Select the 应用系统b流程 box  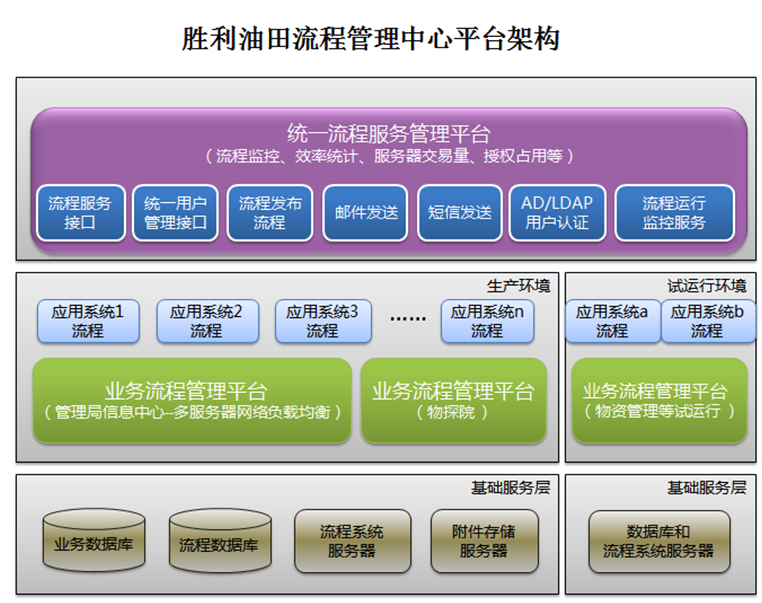coord(708,321)
